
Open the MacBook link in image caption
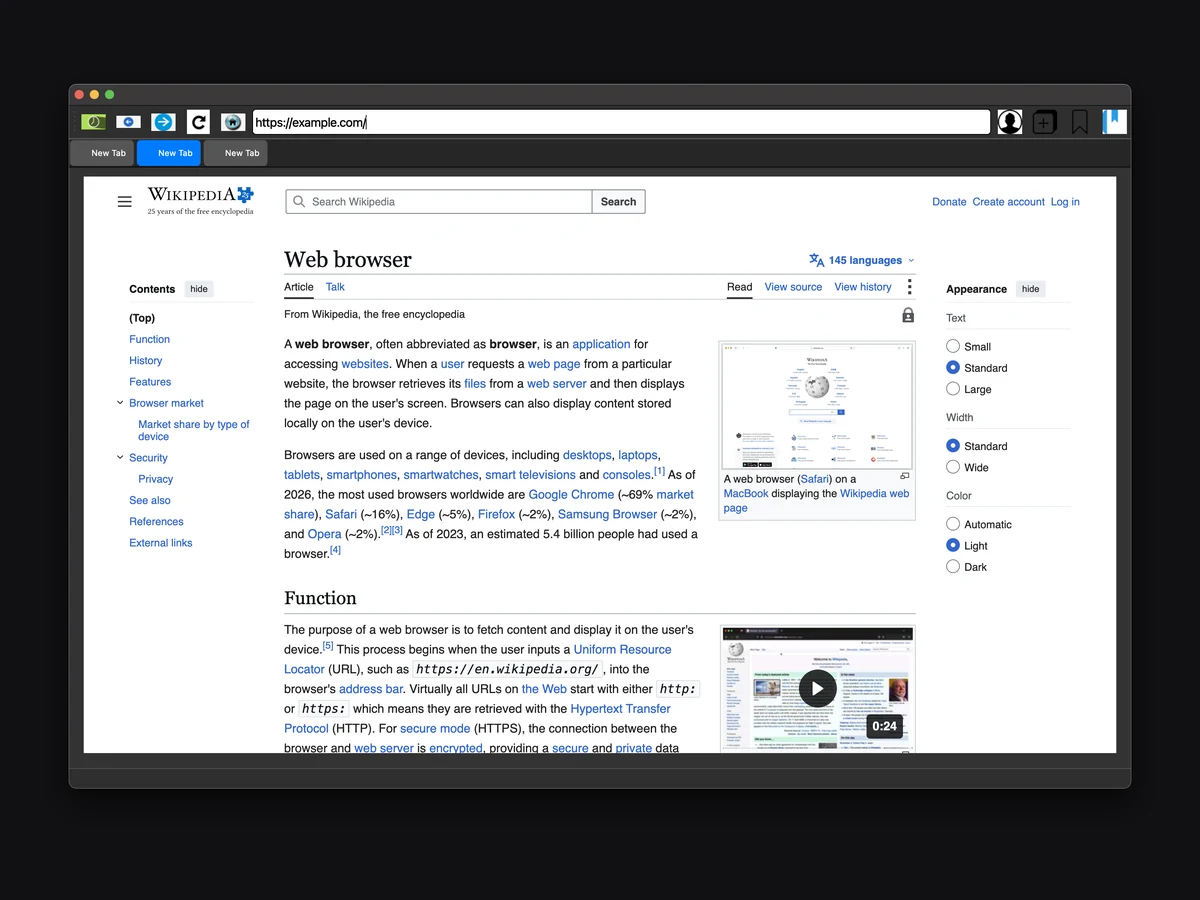746,494
